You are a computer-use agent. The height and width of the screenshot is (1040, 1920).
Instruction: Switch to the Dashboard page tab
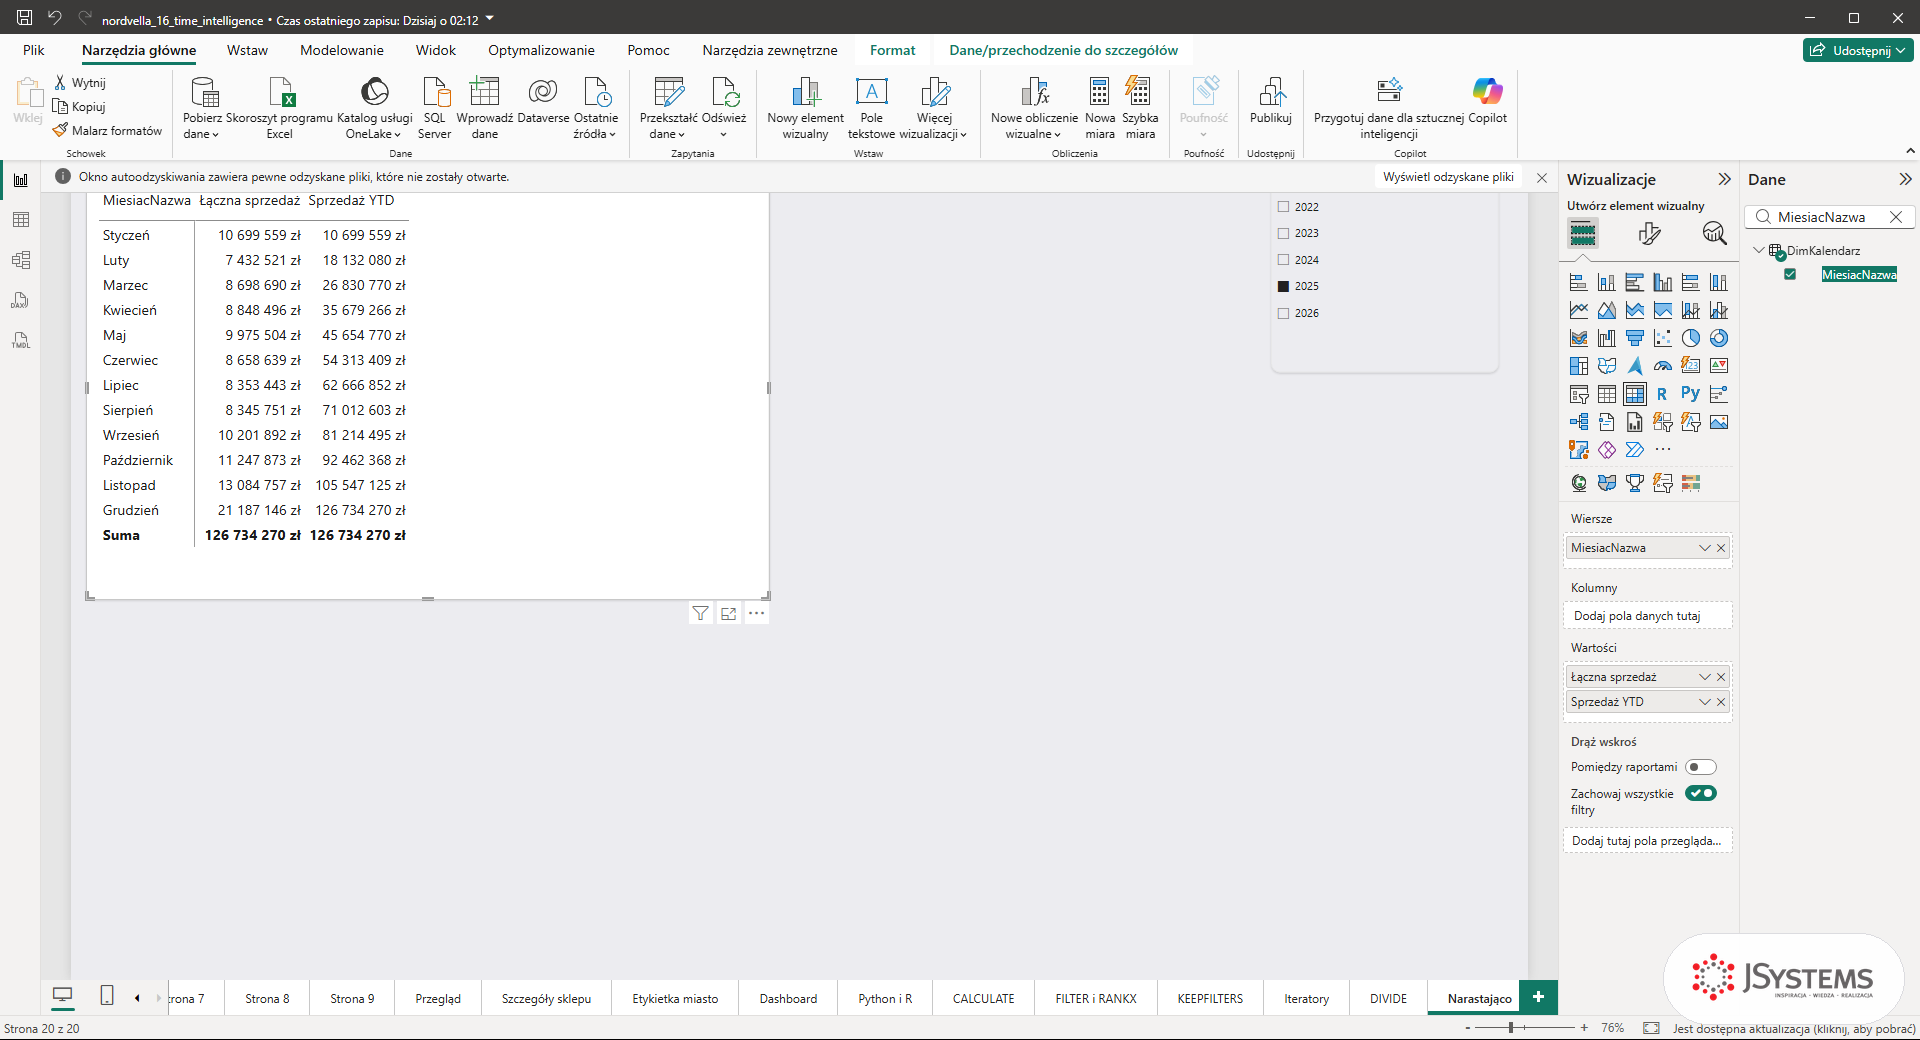pos(788,998)
